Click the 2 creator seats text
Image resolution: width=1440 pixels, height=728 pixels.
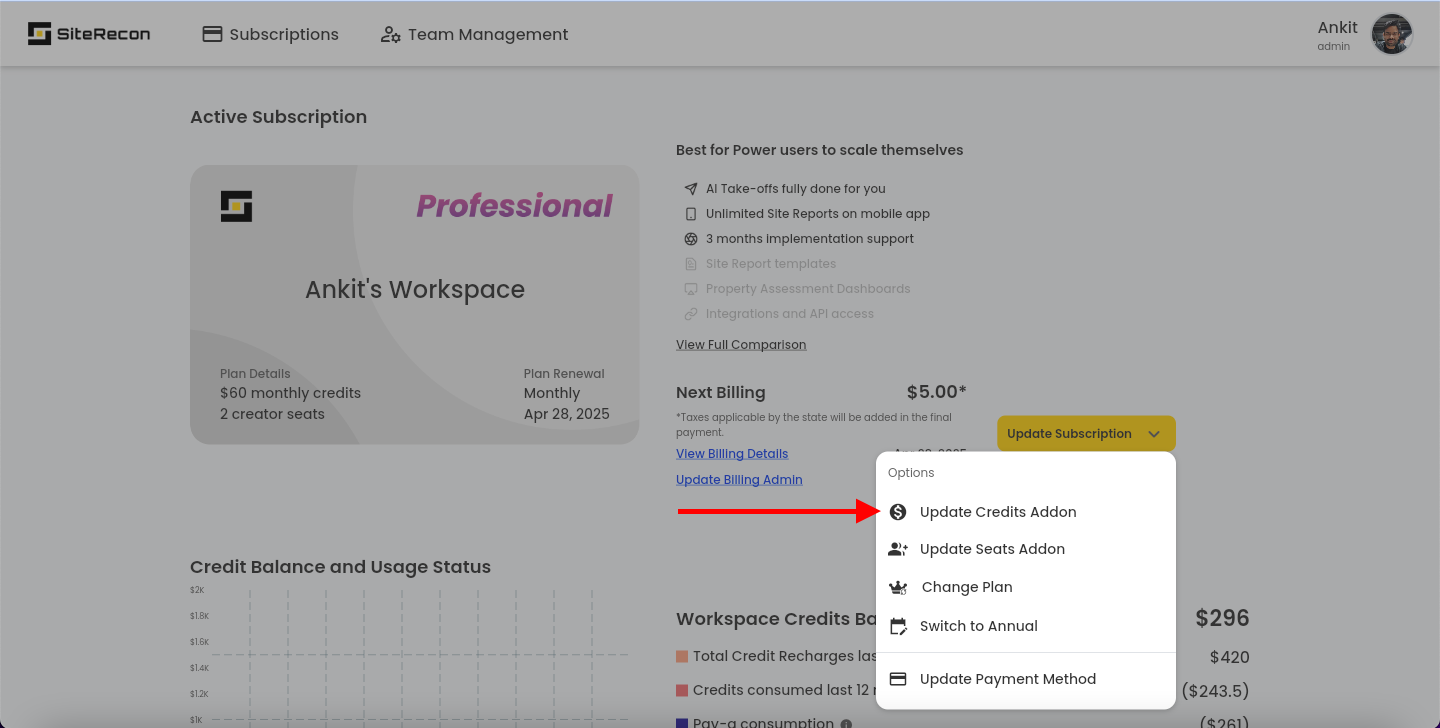272,414
